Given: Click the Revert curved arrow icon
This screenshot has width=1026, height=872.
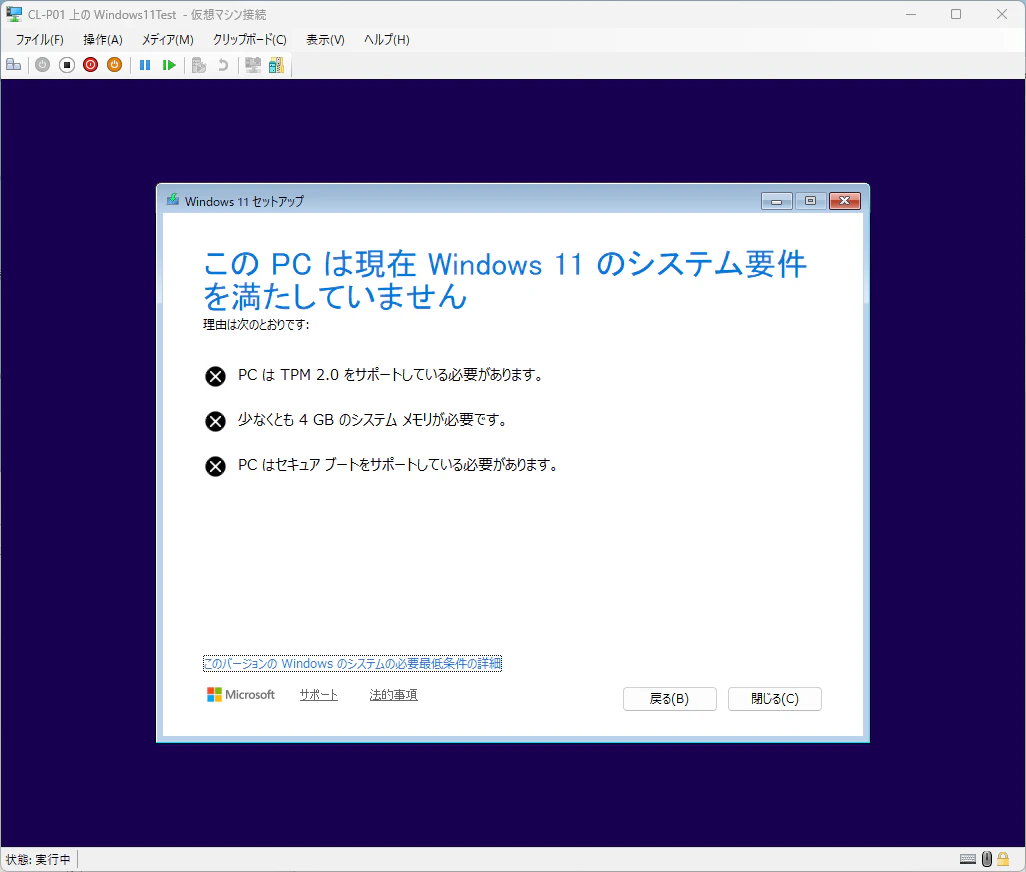Looking at the screenshot, I should coord(222,65).
